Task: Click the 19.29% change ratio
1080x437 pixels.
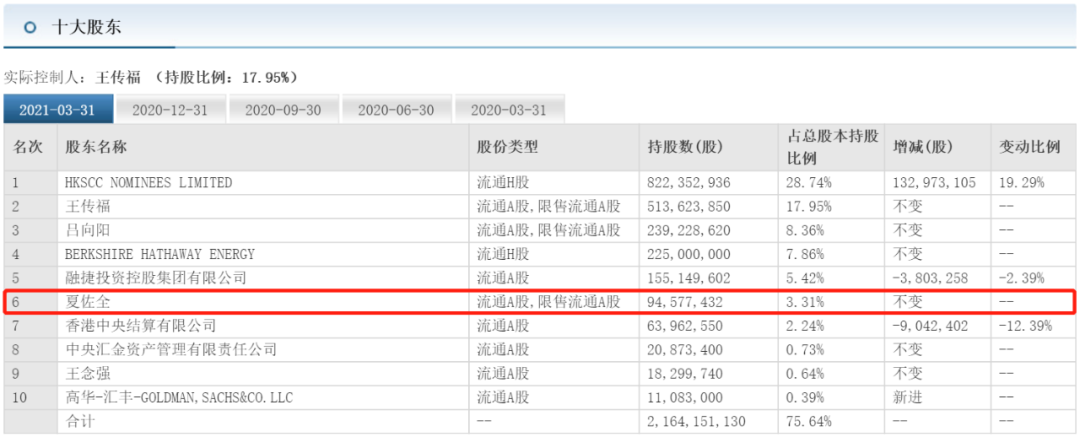Action: (1021, 183)
